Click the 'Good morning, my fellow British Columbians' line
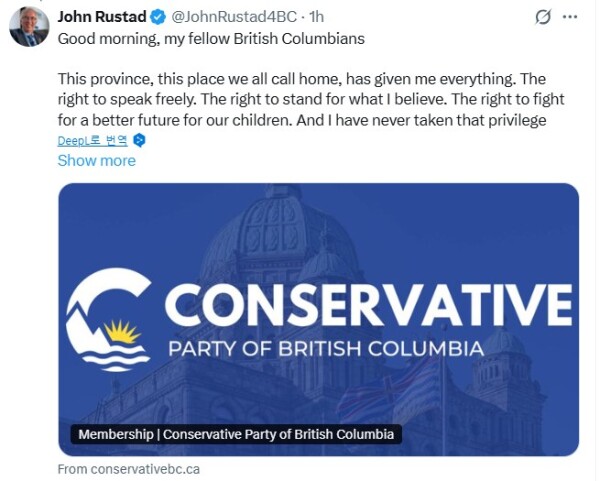 point(211,39)
